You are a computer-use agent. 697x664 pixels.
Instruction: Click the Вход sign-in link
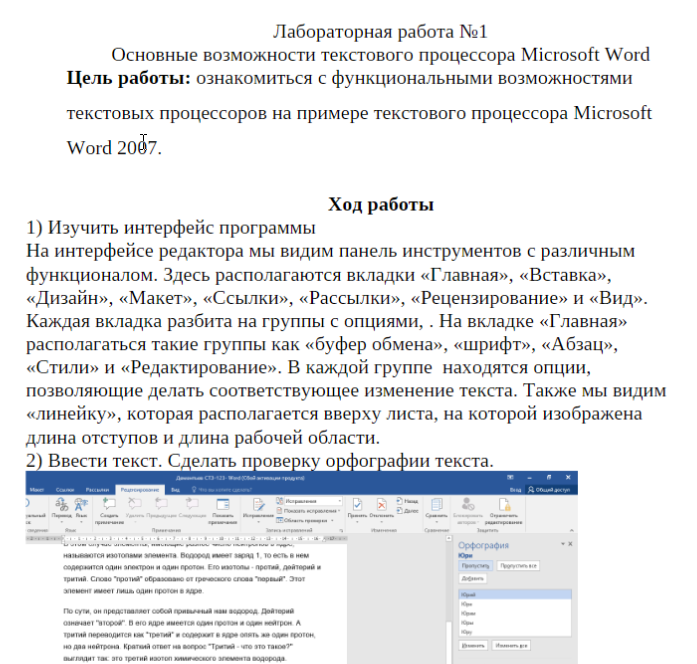coord(515,489)
